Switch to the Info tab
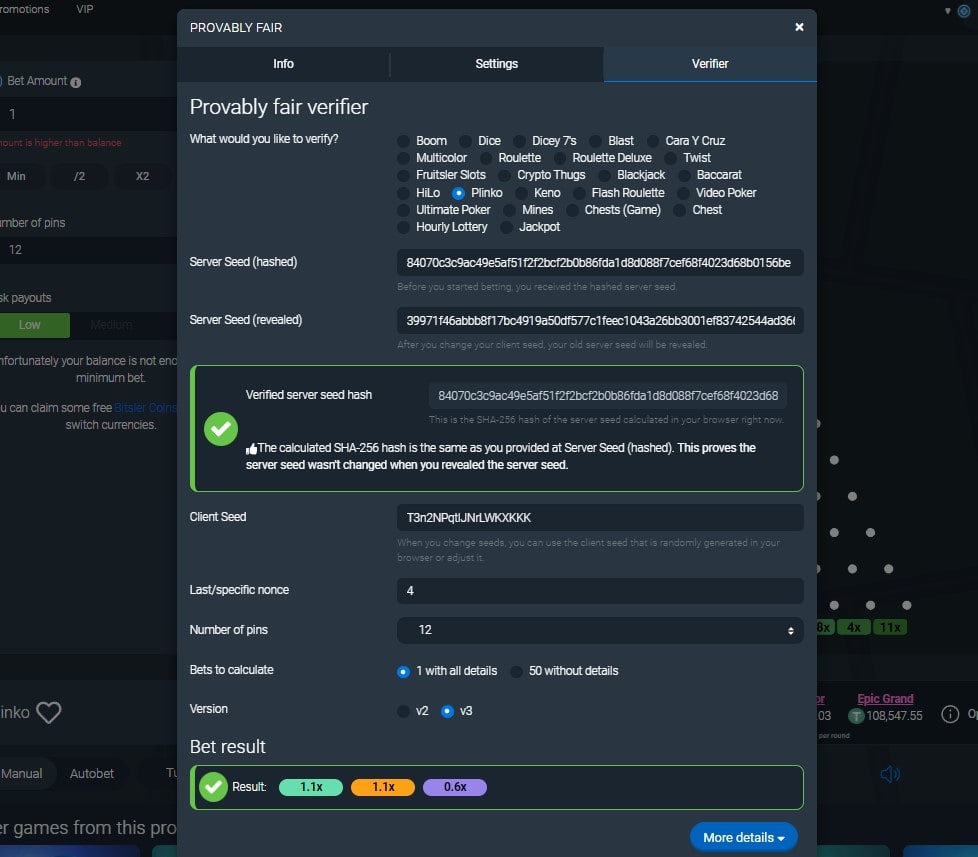This screenshot has height=857, width=978. [283, 64]
